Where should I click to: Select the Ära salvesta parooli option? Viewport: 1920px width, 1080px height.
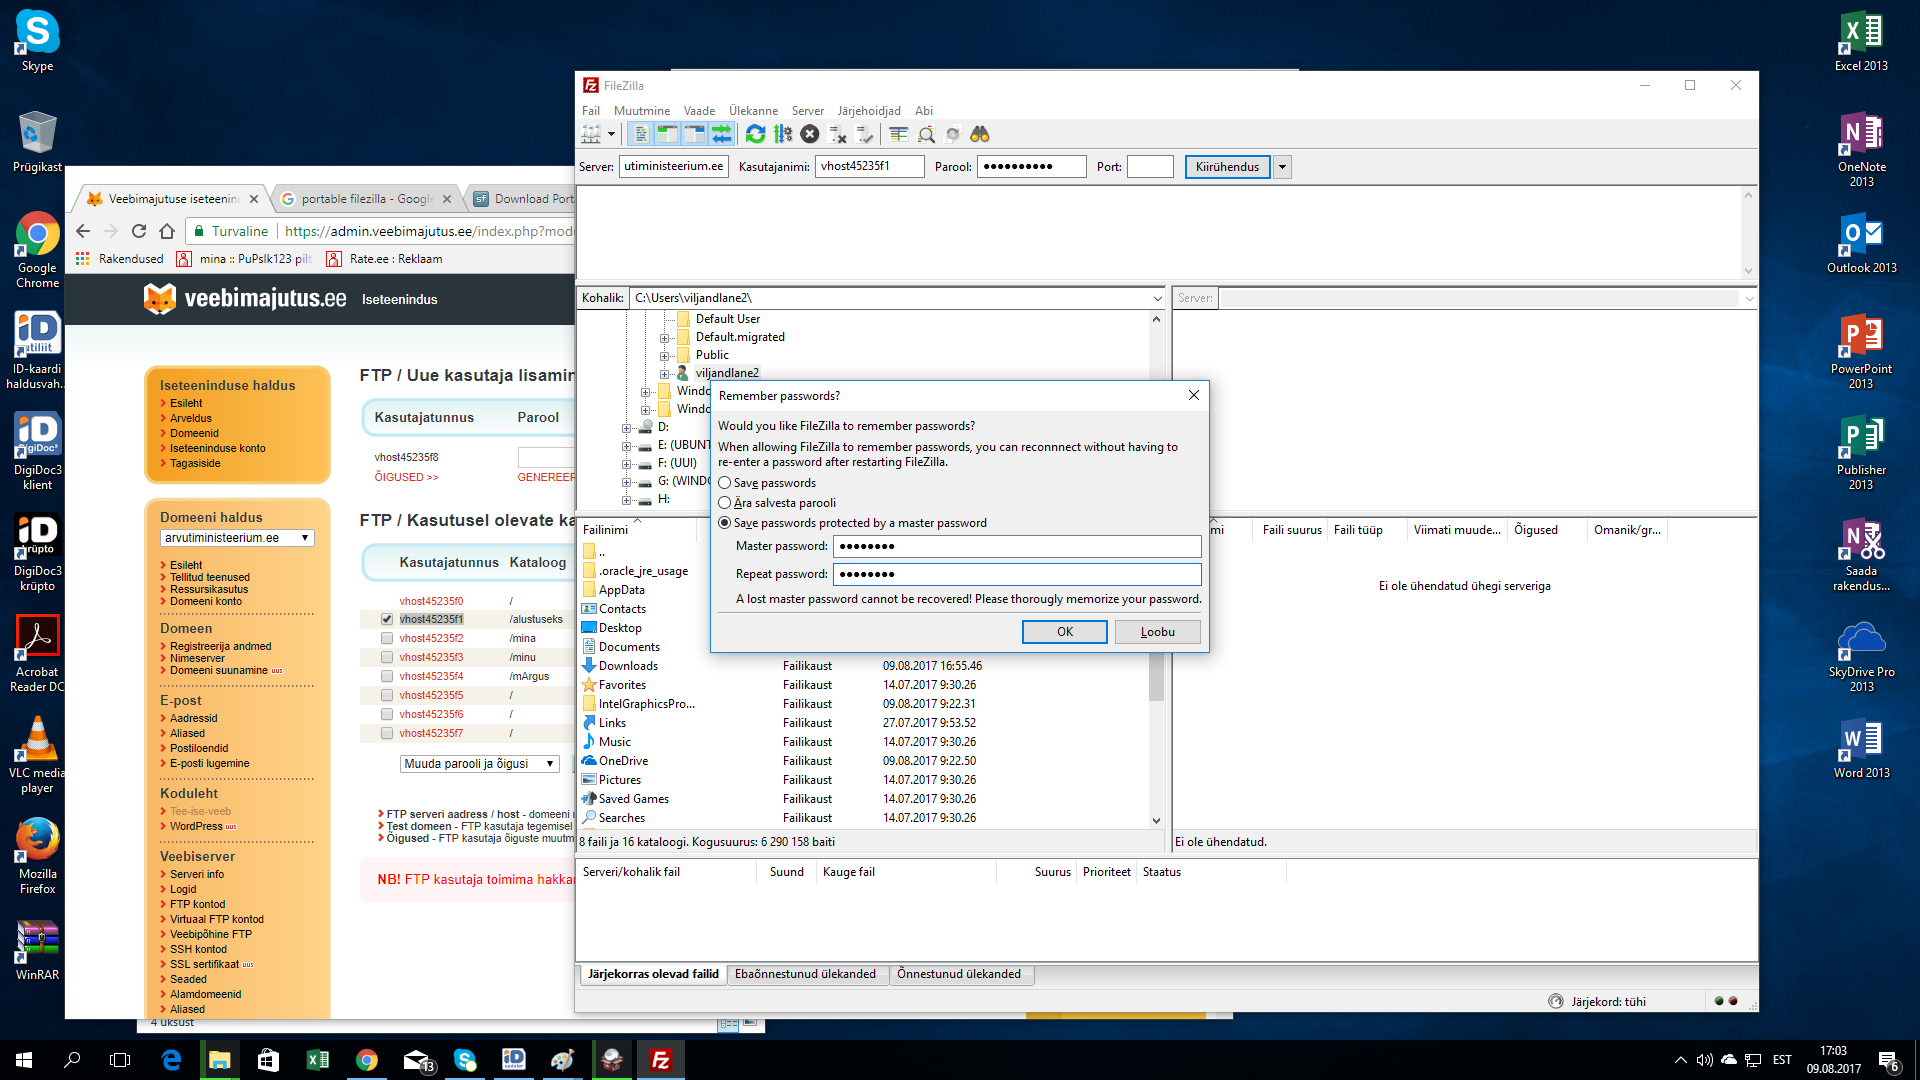point(725,503)
